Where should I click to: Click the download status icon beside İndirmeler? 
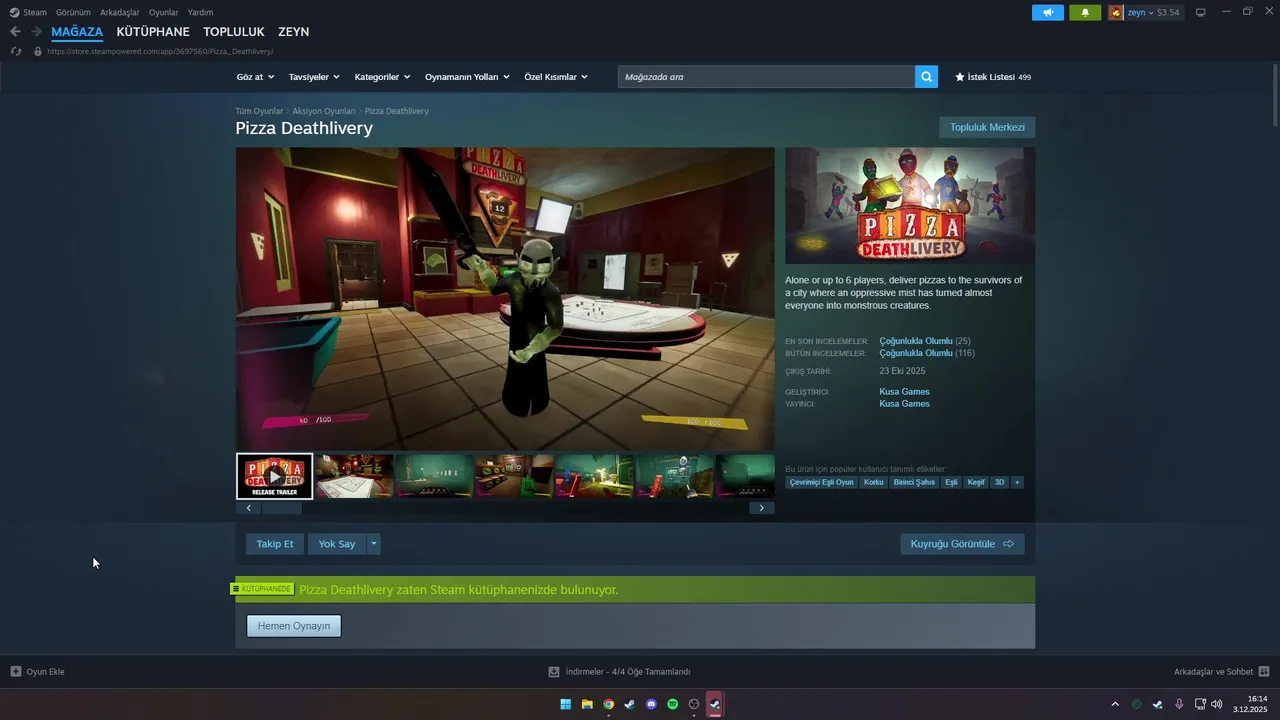pyautogui.click(x=554, y=671)
